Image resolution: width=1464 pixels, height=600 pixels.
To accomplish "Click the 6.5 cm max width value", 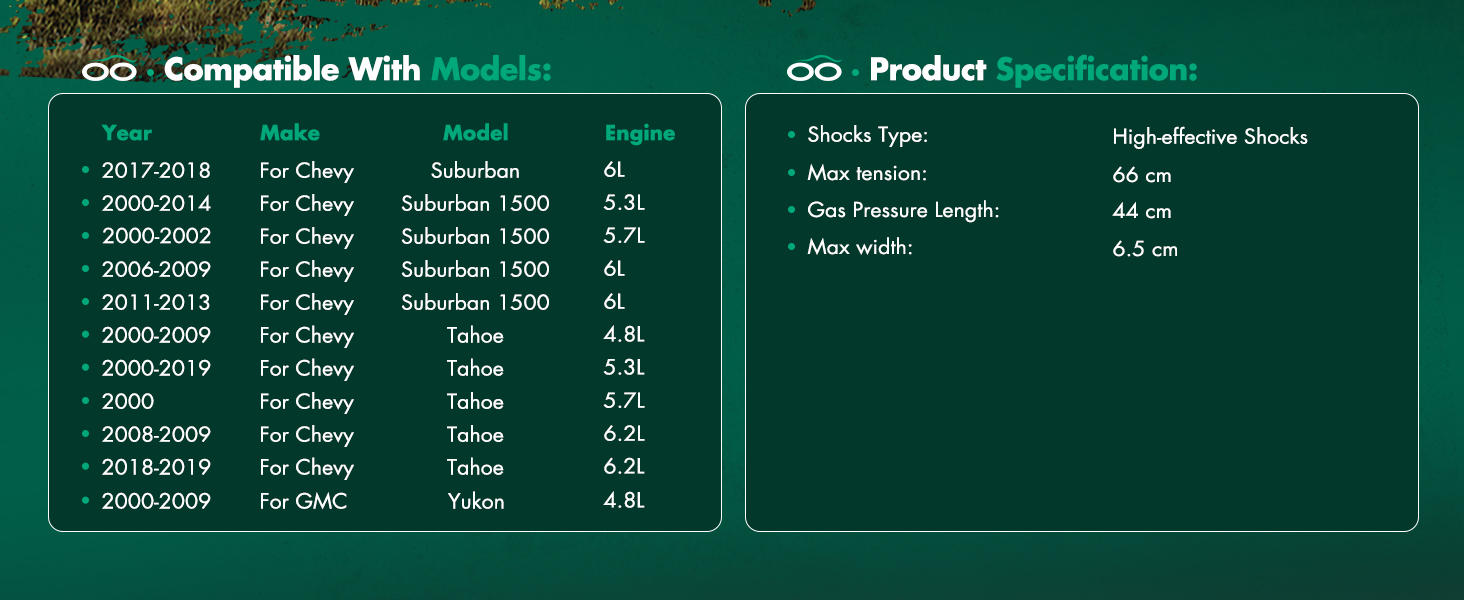I will (x=1145, y=249).
